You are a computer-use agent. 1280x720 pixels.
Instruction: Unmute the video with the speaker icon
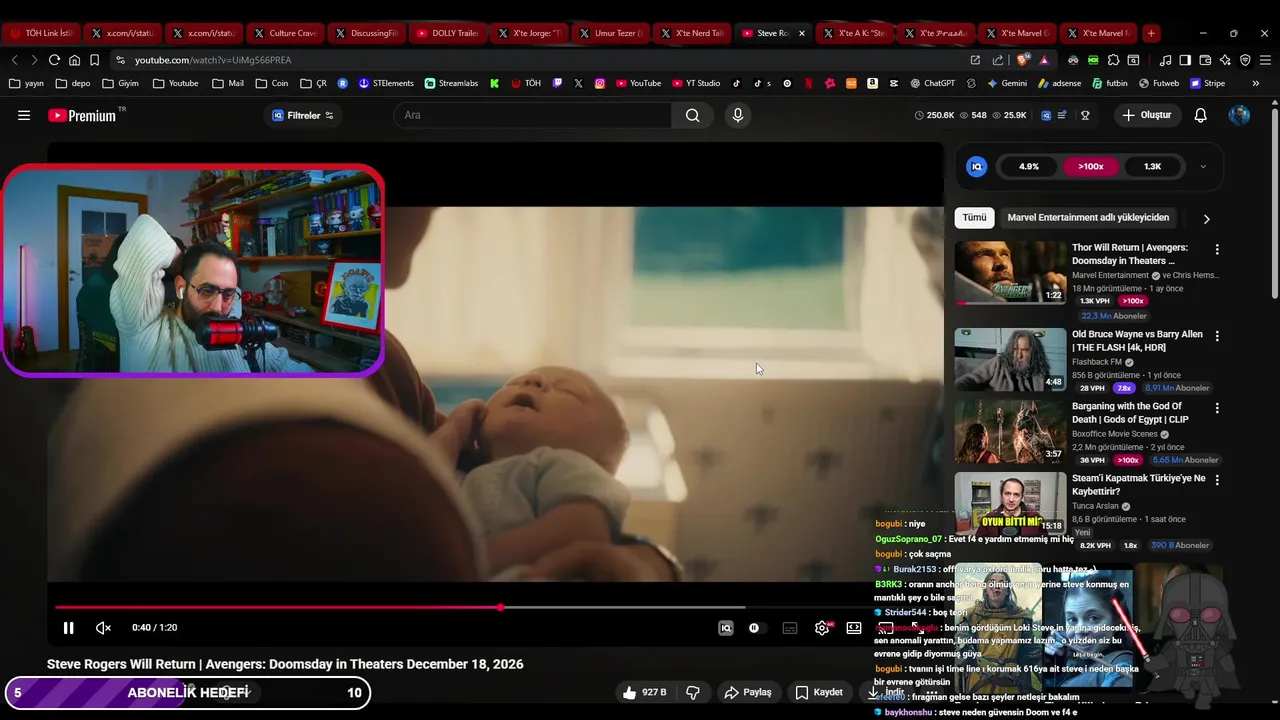[x=103, y=628]
